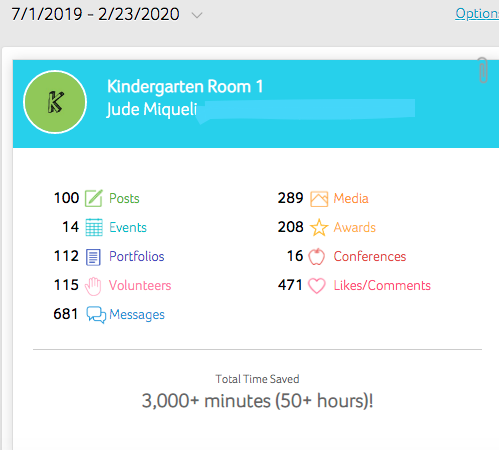The height and width of the screenshot is (450, 499).
Task: Click the Volunteers raised hand icon
Action: coord(93,286)
